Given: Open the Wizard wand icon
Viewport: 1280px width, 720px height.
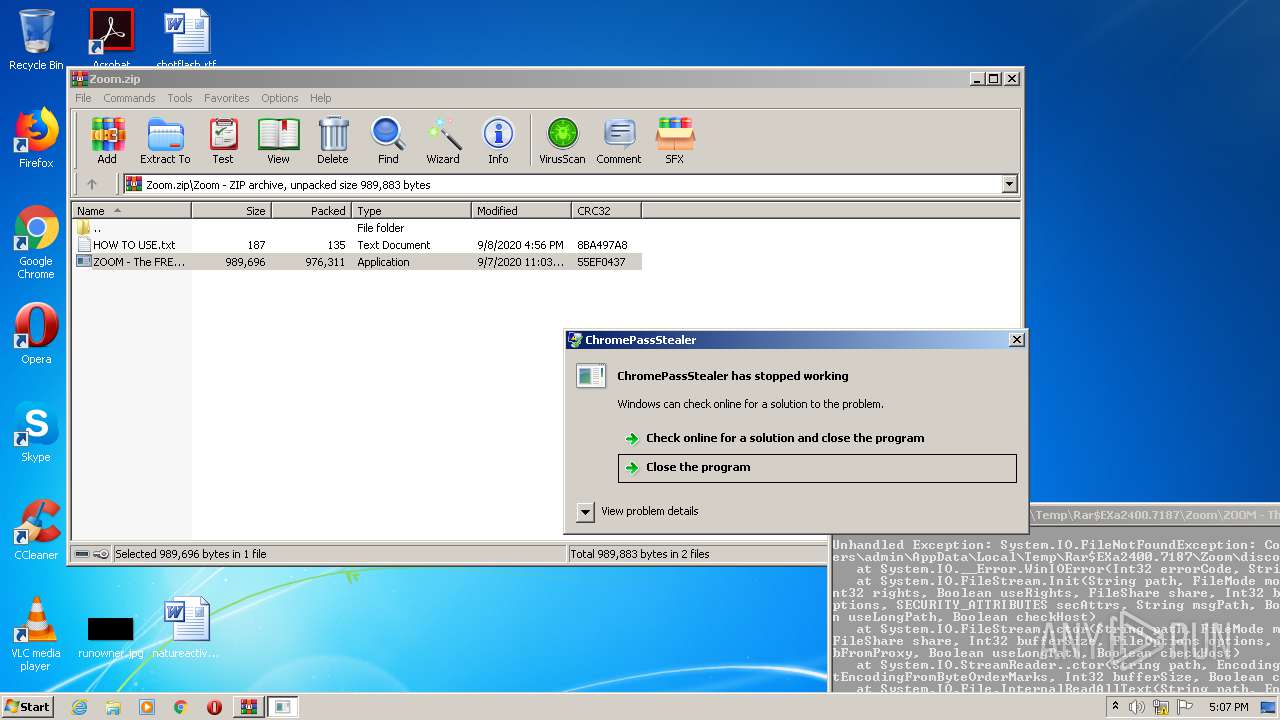Looking at the screenshot, I should tap(443, 140).
